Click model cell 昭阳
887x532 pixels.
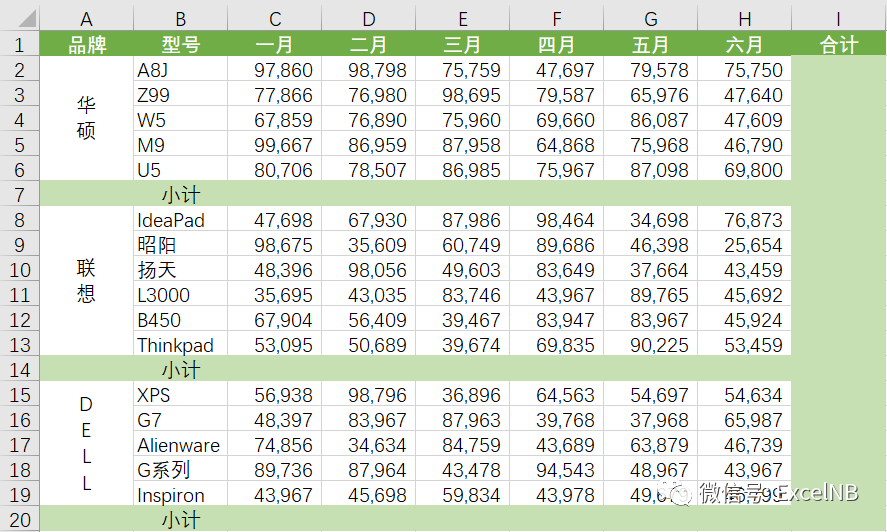pos(180,244)
